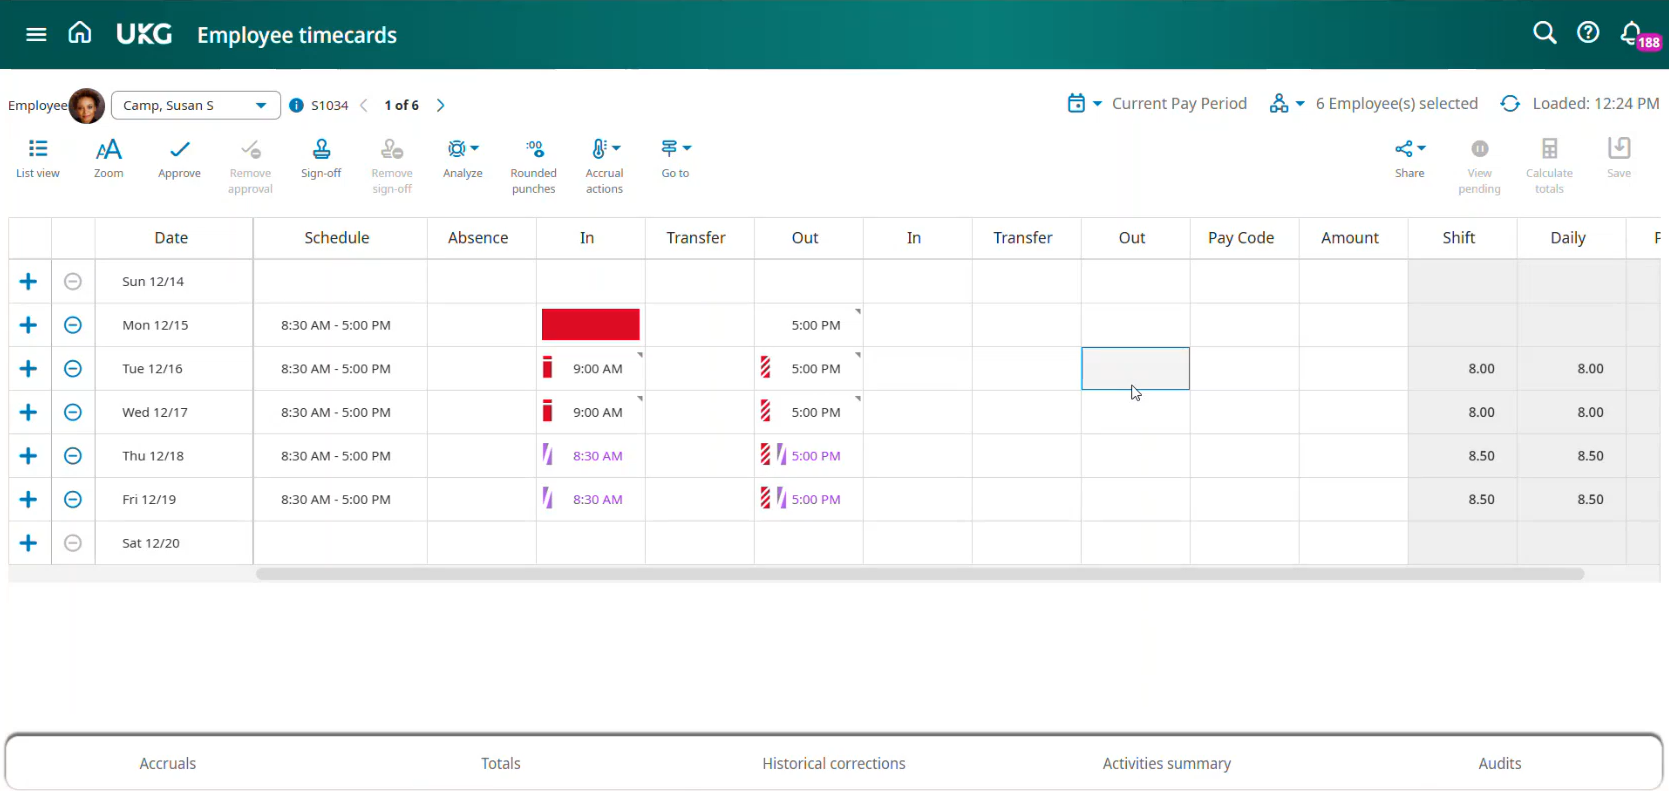Open the main hamburger menu
Viewport: 1669px width, 791px height.
pos(36,34)
